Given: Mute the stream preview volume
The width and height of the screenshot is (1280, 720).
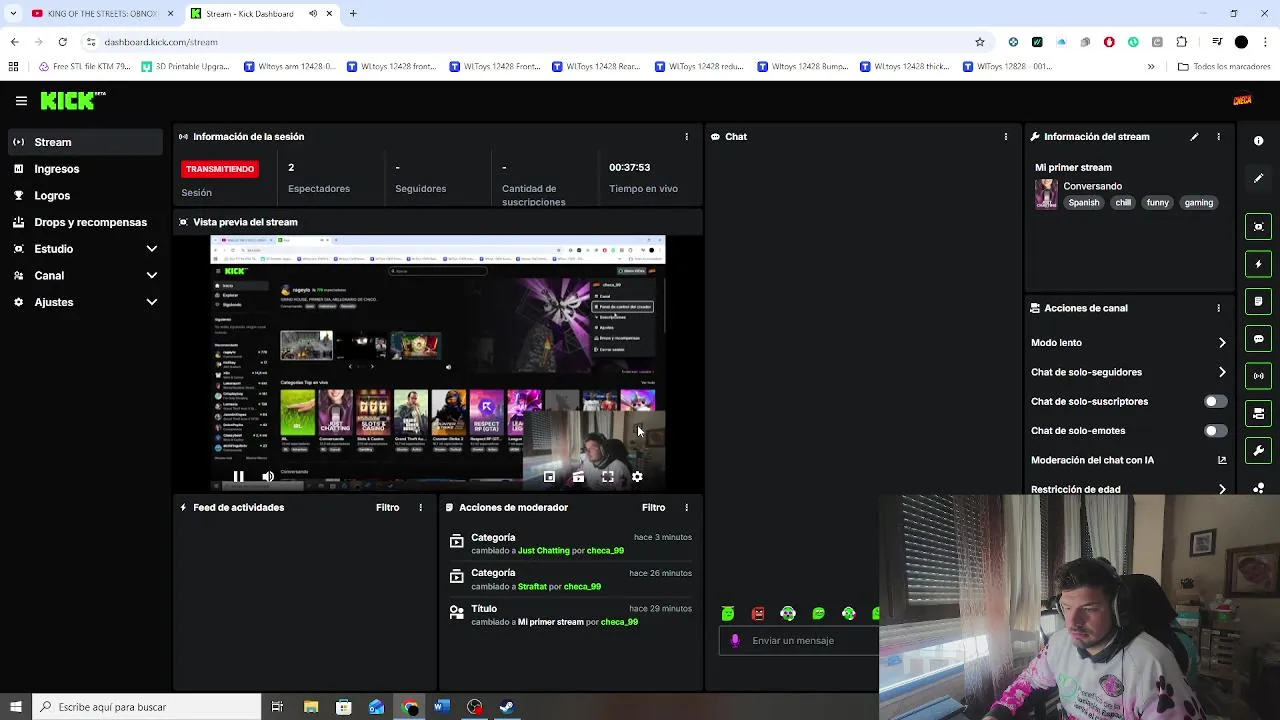Looking at the screenshot, I should [268, 477].
